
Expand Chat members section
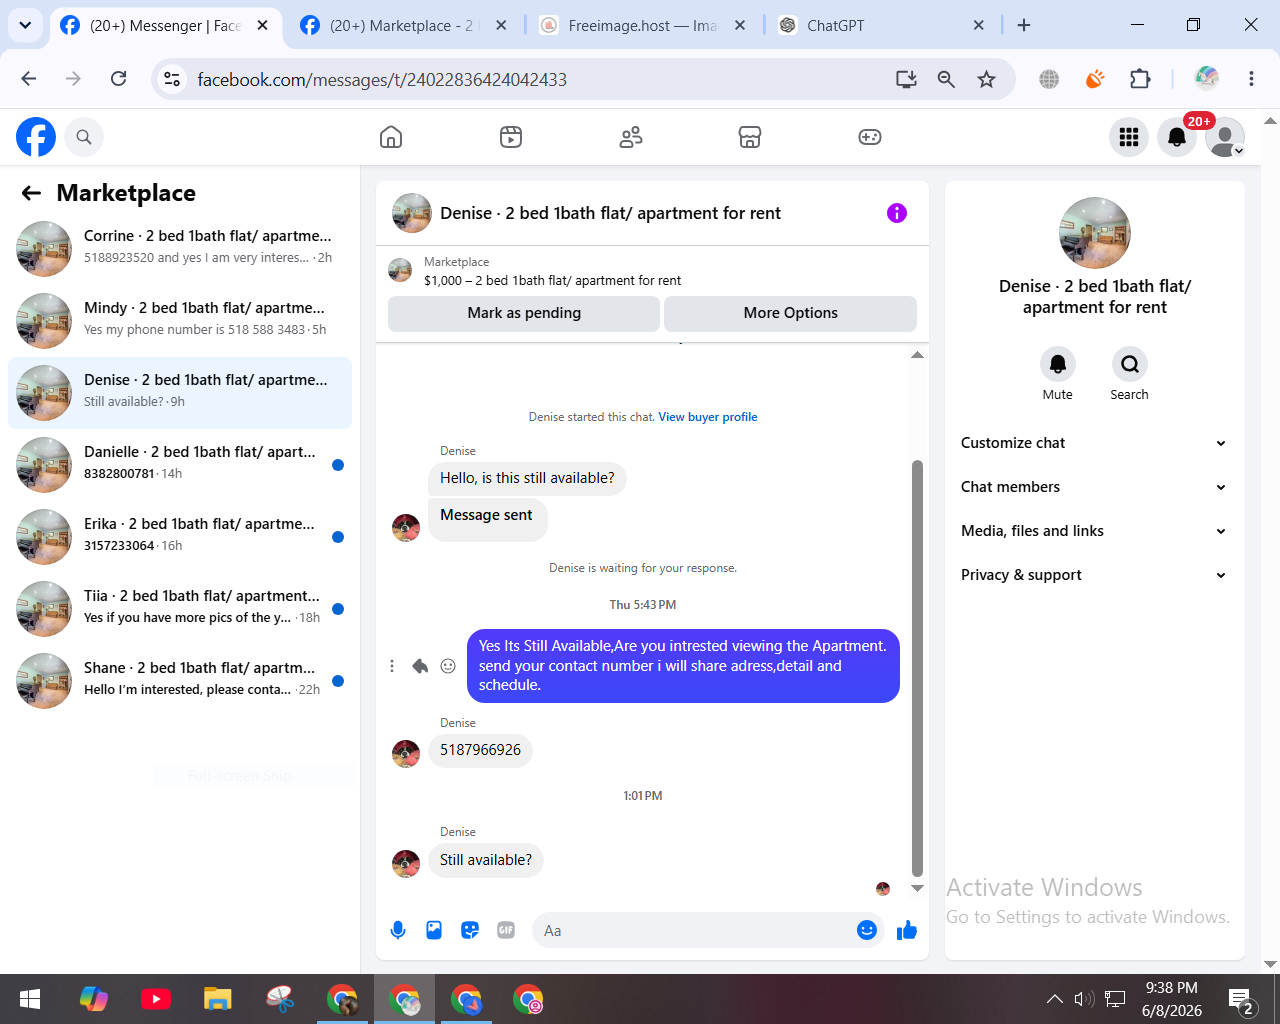pos(1094,487)
